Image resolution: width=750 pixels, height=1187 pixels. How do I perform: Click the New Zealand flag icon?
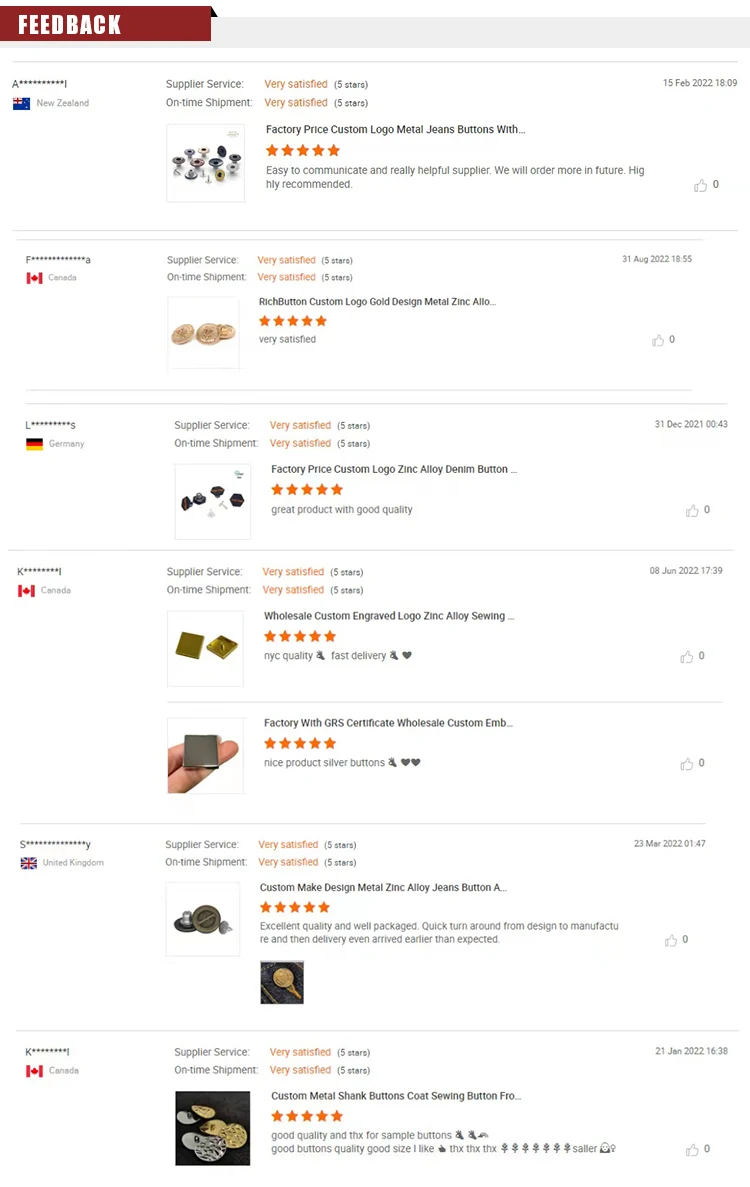click(x=21, y=103)
